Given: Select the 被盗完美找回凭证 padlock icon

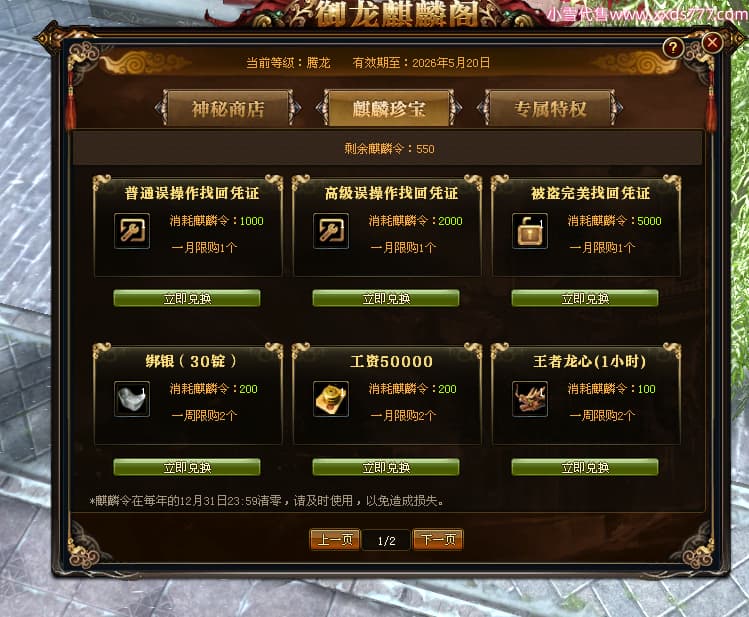Looking at the screenshot, I should 530,231.
